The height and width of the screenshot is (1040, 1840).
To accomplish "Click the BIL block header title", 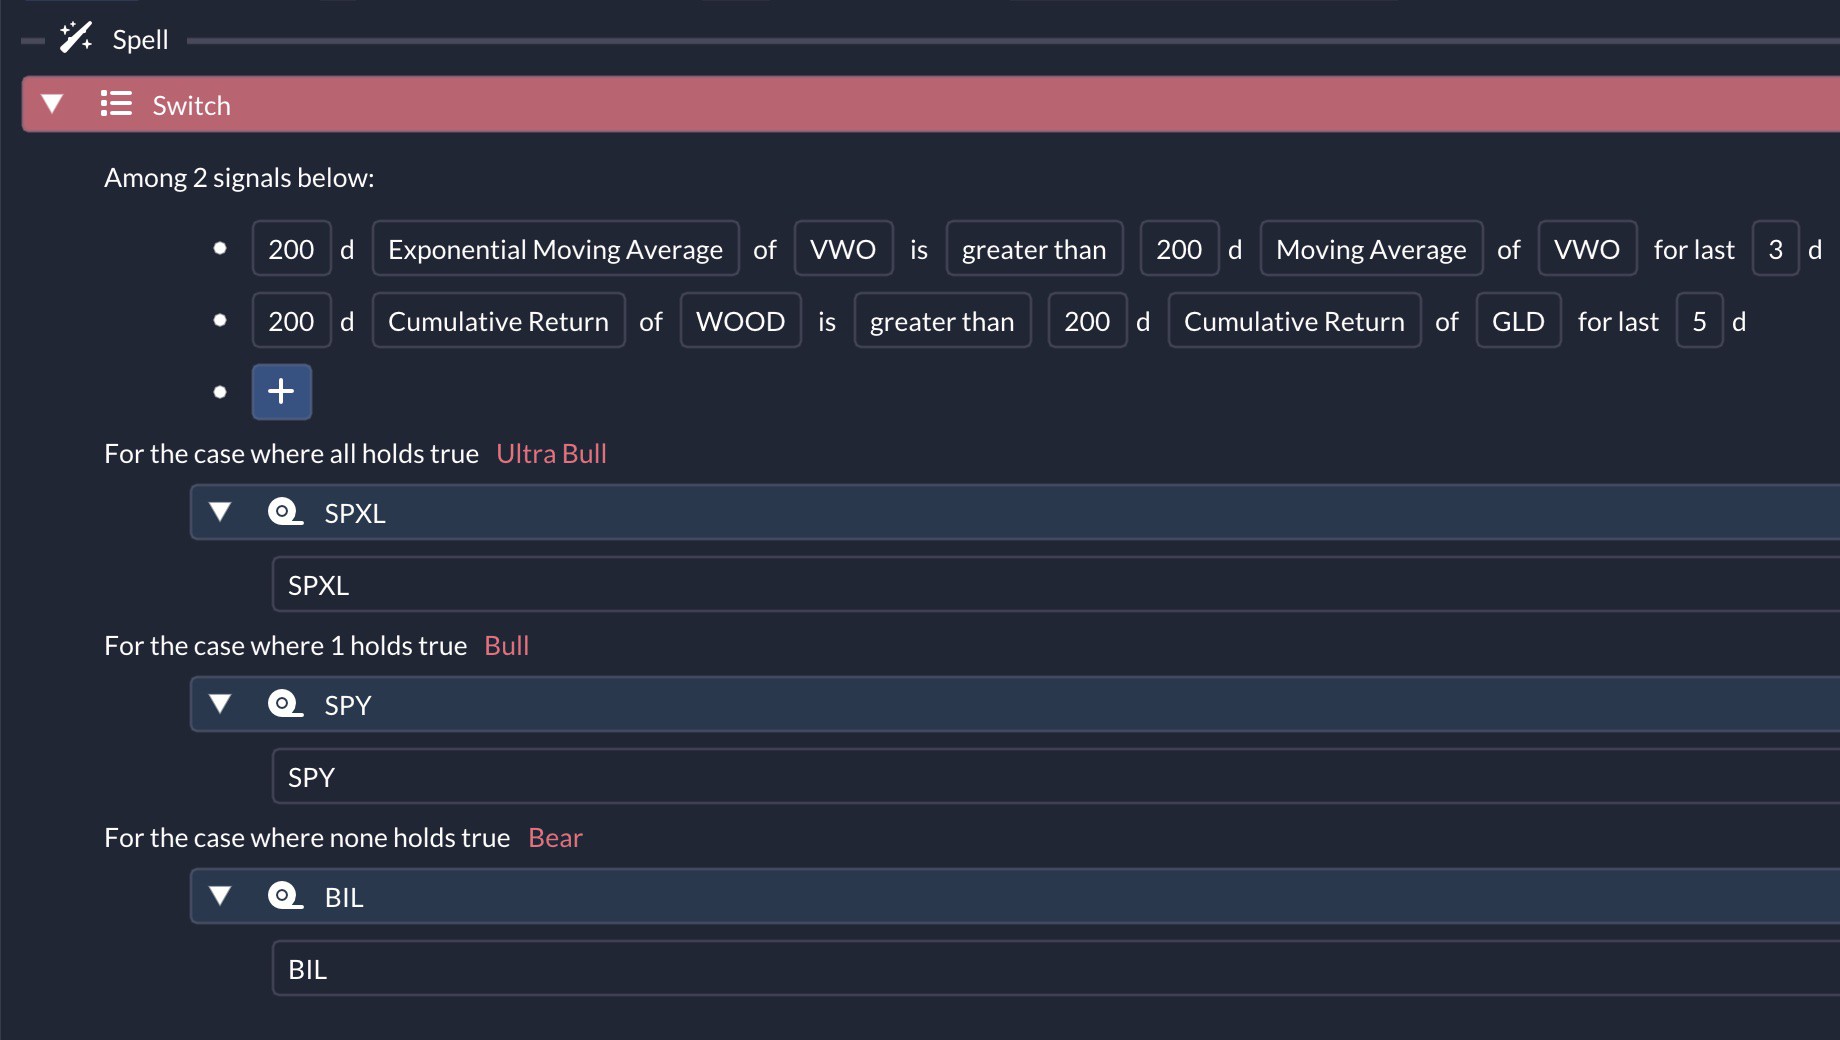I will (x=343, y=897).
